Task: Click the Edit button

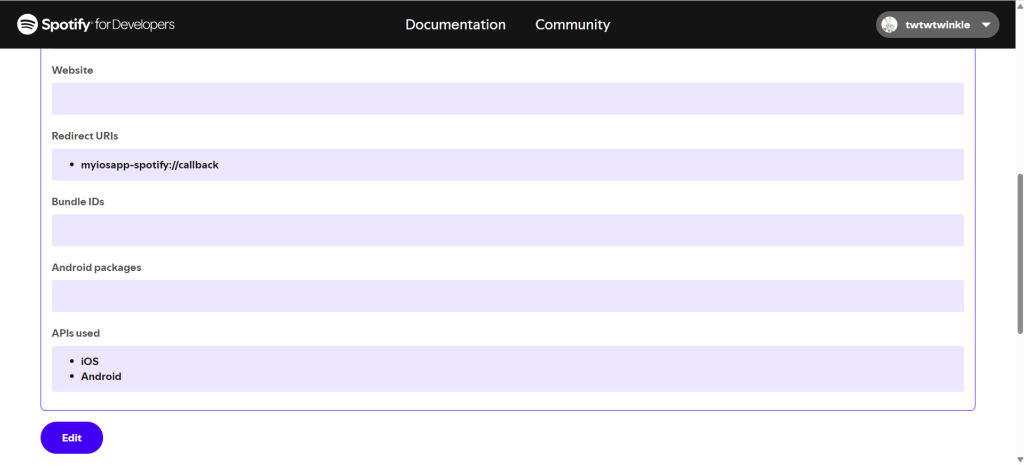Action: pos(72,438)
